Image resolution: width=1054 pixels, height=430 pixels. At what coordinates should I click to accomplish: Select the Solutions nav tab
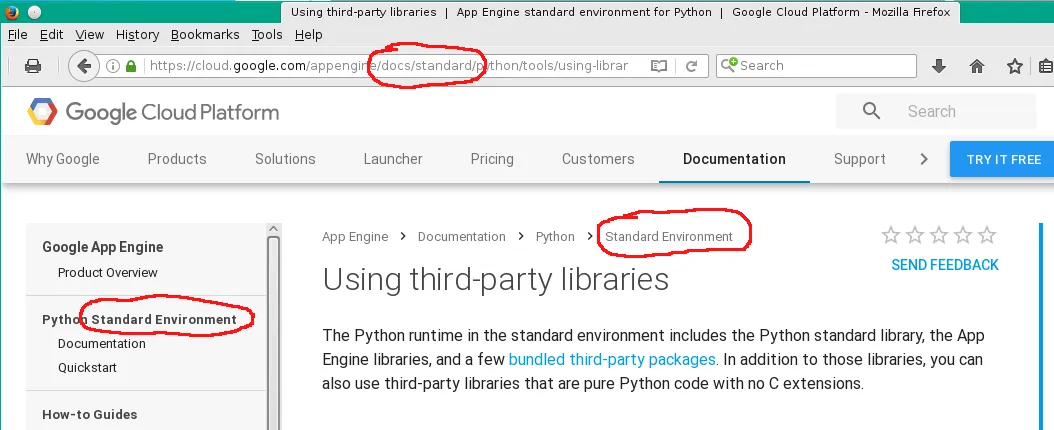(x=285, y=159)
